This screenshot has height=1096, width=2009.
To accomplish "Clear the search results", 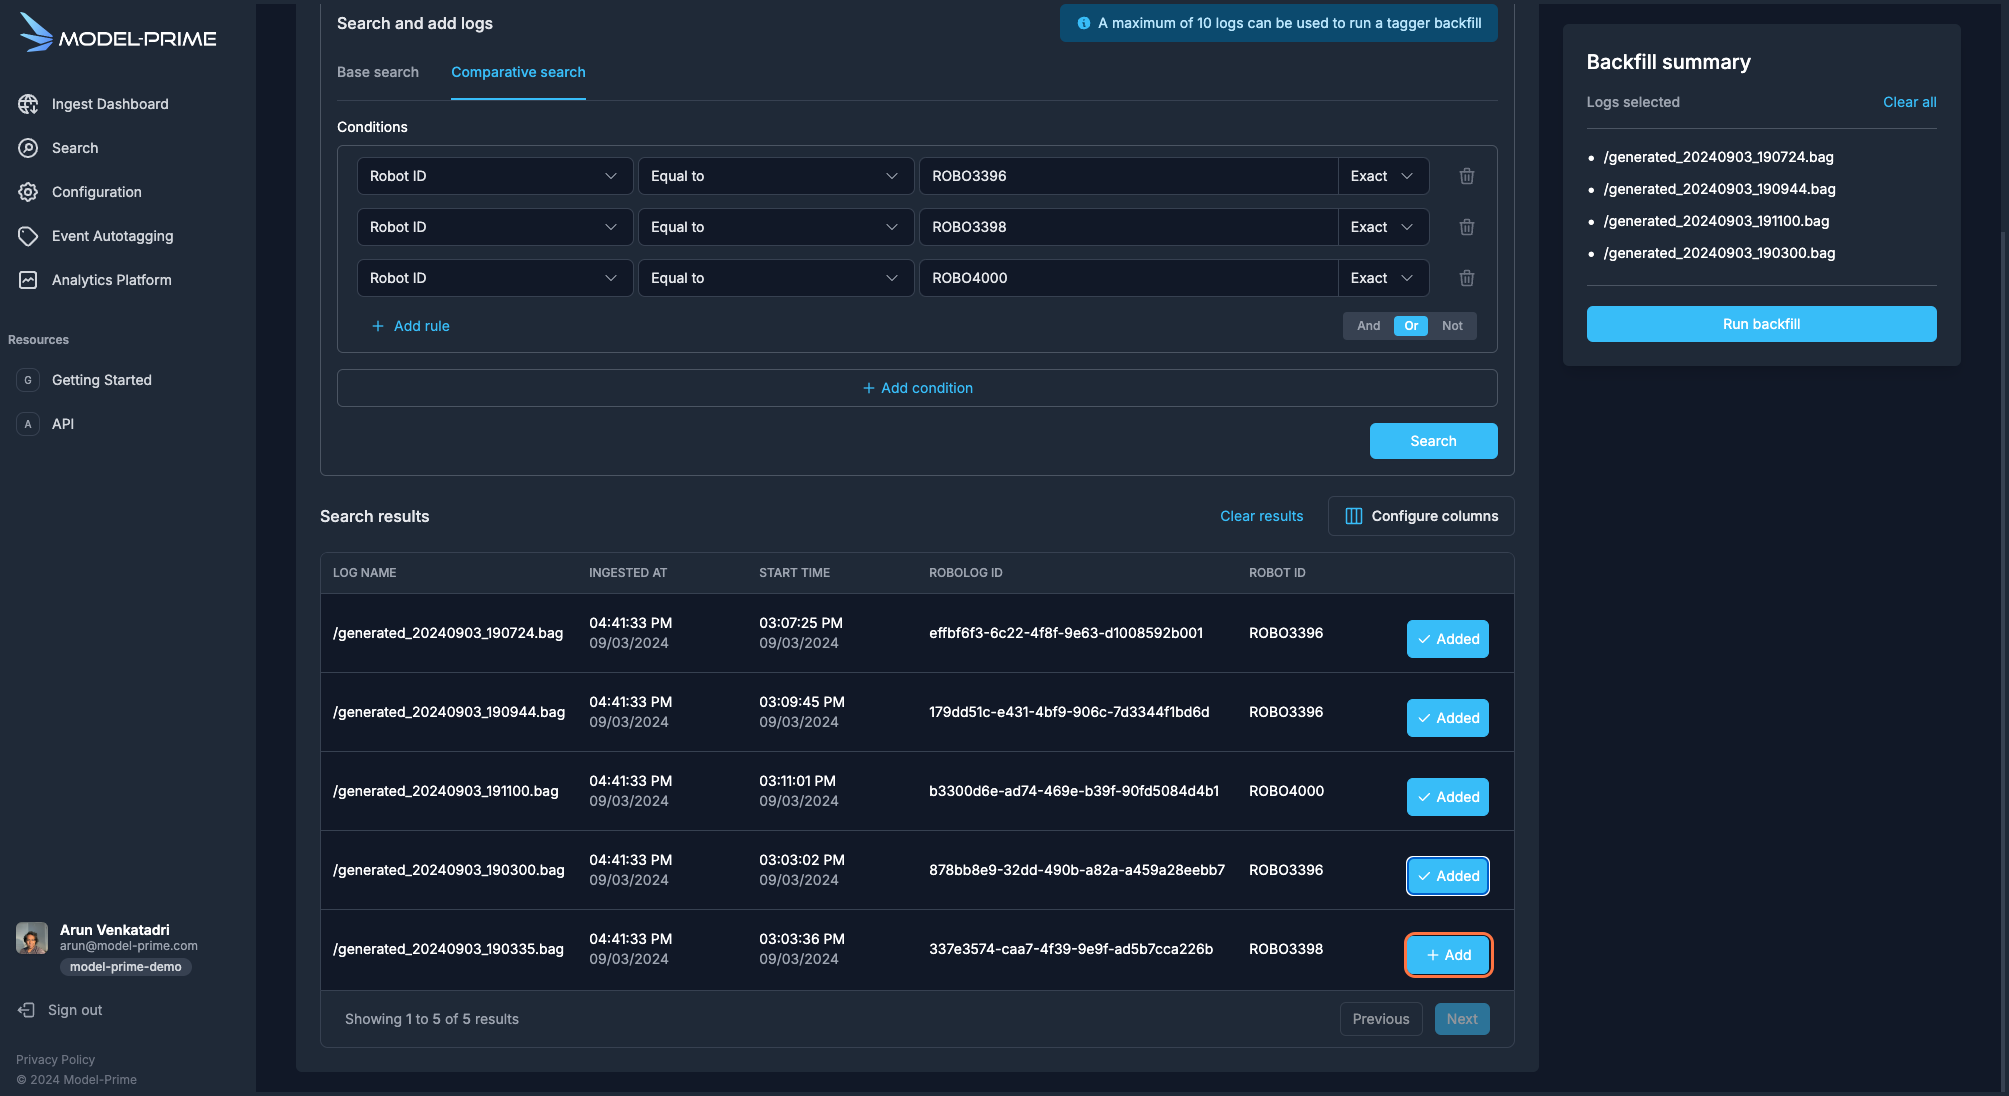I will (1261, 516).
